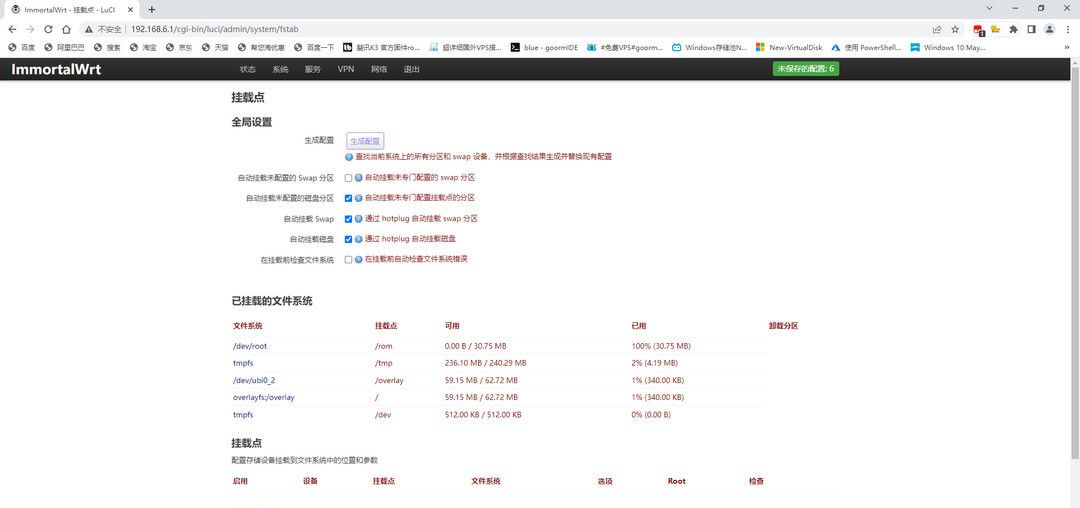Open the Windows存储池 bookmark
Screen dimensions: 1080x508
(x=710, y=47)
